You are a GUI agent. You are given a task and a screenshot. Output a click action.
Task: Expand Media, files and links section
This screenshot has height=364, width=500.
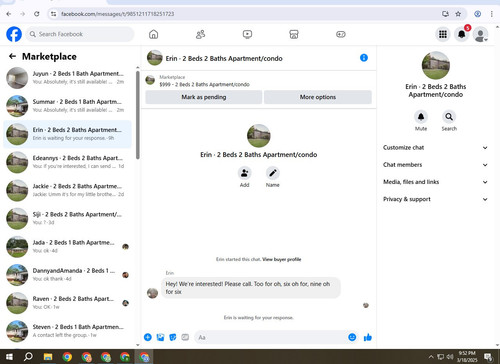435,182
